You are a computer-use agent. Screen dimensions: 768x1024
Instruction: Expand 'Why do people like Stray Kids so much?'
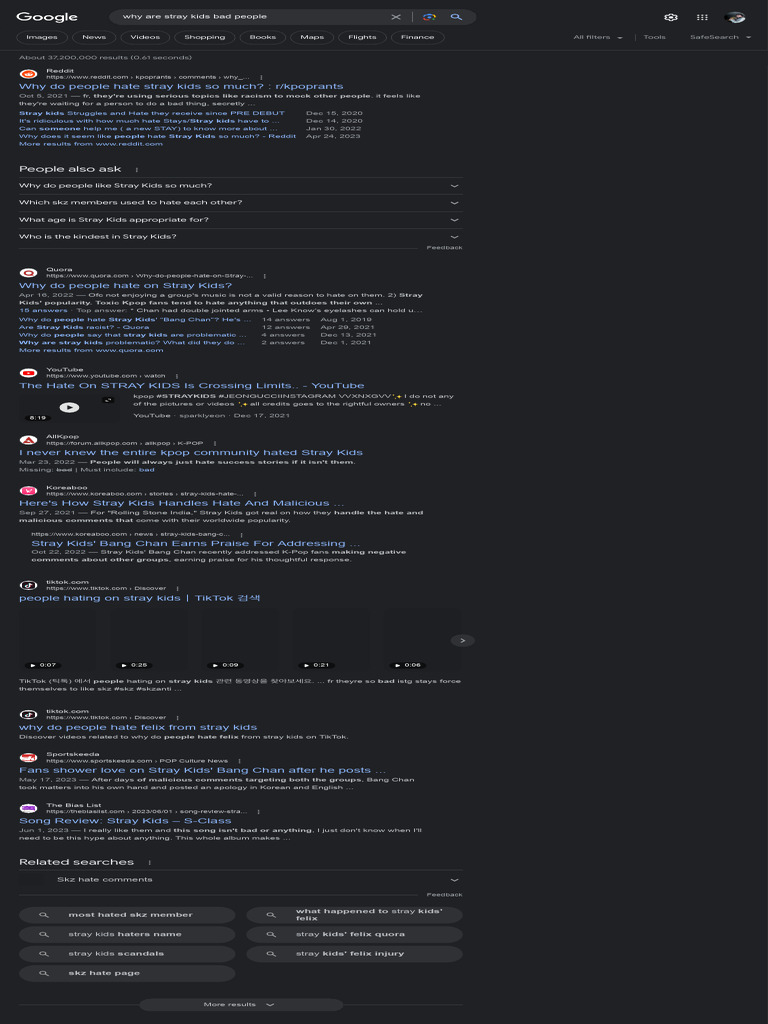[240, 185]
